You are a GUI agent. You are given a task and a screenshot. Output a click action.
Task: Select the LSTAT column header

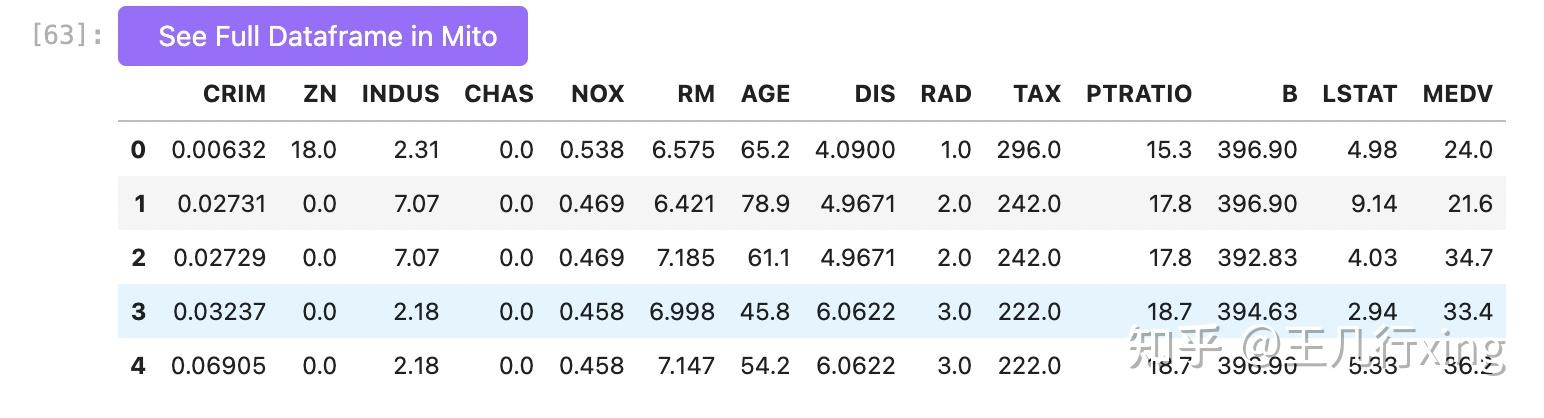point(1358,94)
